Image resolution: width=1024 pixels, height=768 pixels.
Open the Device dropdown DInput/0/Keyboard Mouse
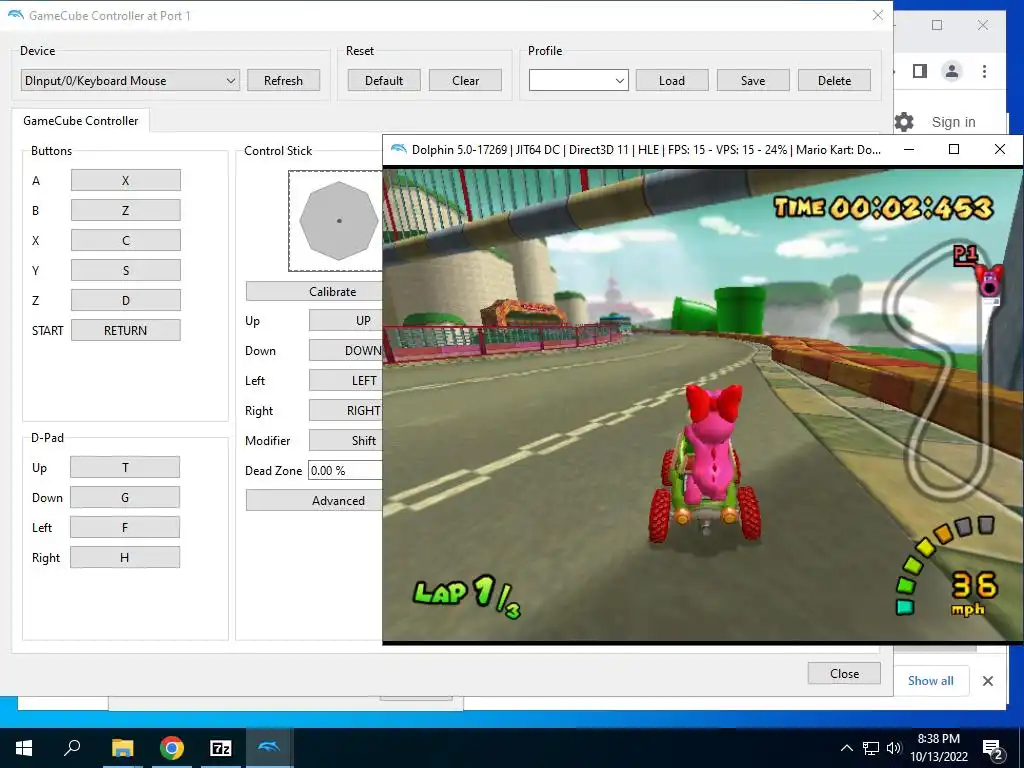pos(130,80)
